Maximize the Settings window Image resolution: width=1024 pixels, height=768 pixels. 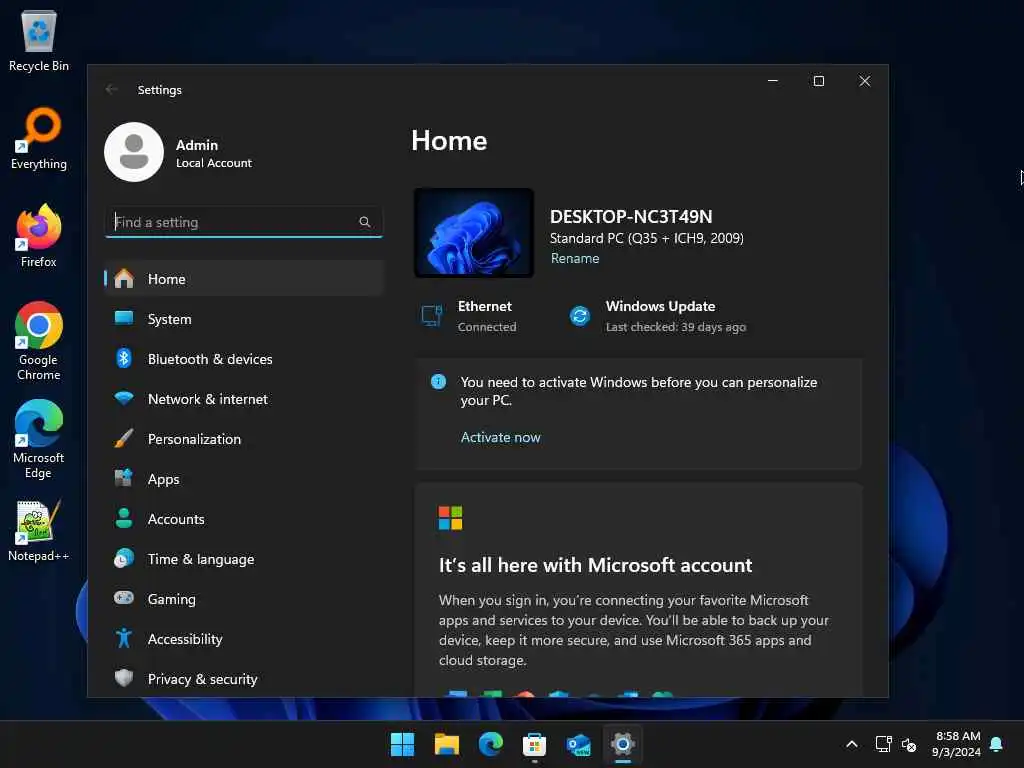819,81
